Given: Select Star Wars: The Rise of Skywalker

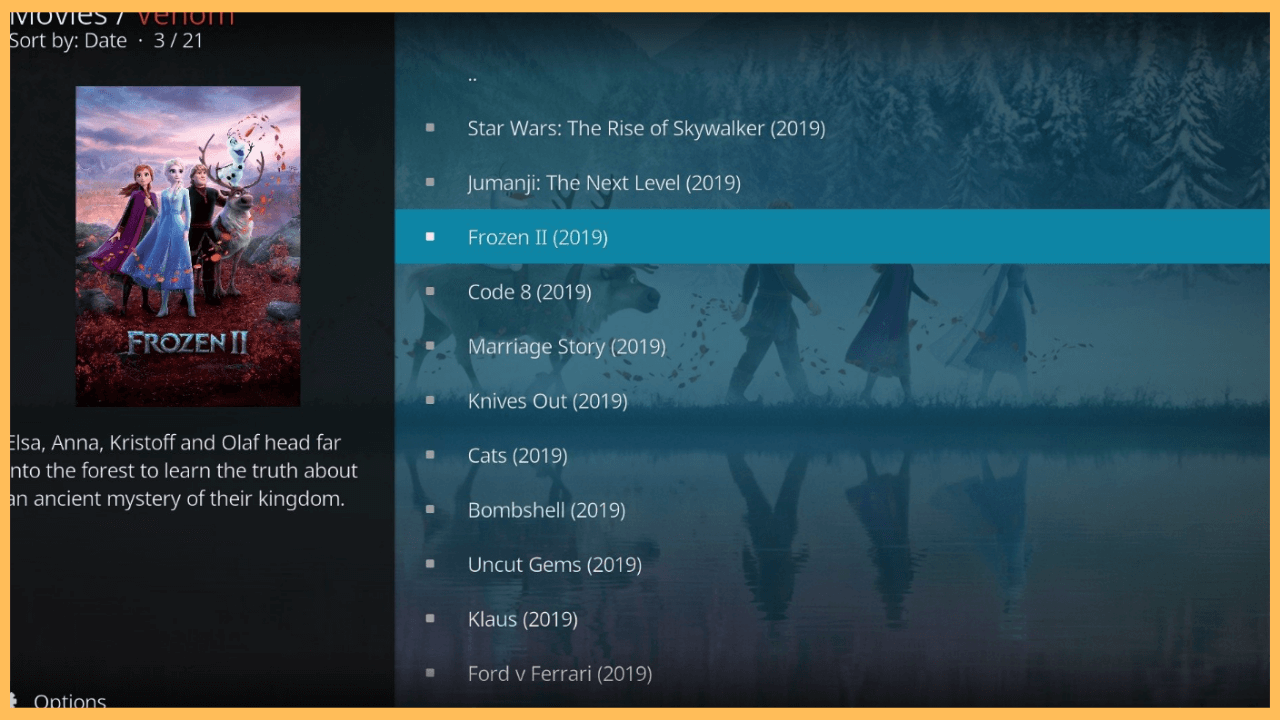Looking at the screenshot, I should (x=832, y=128).
